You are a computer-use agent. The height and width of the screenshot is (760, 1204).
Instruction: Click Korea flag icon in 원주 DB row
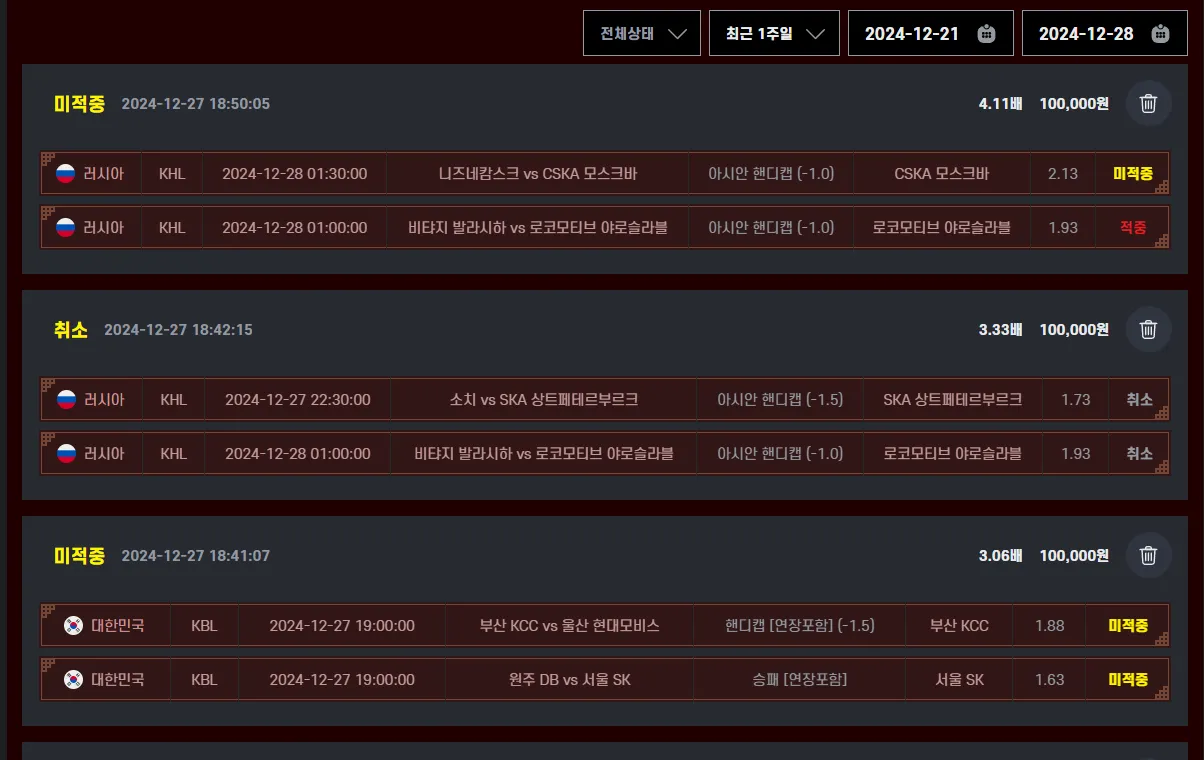pos(73,679)
